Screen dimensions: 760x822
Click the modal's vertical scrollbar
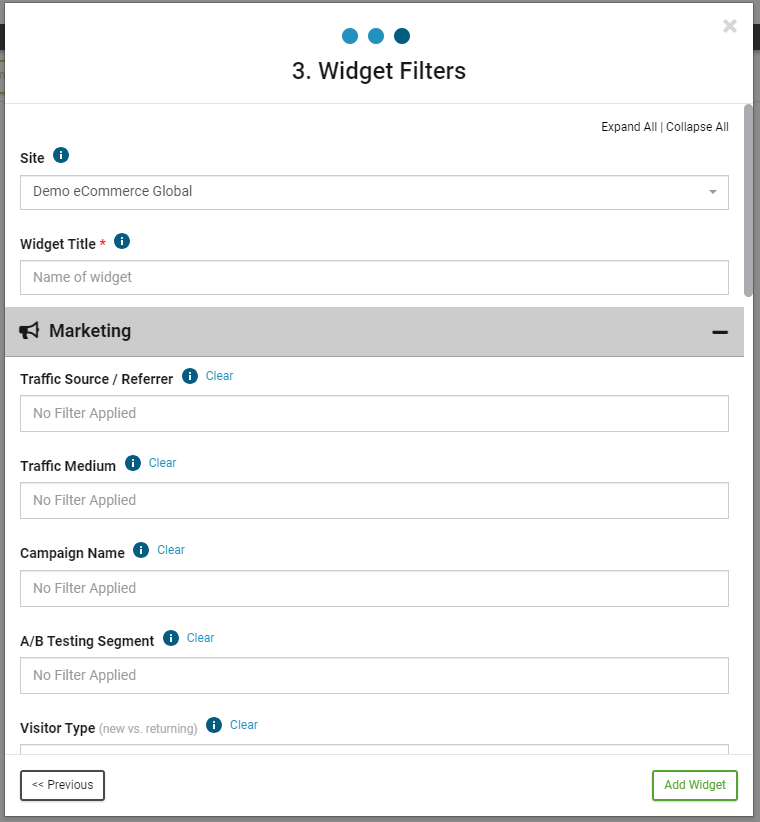pyautogui.click(x=748, y=201)
